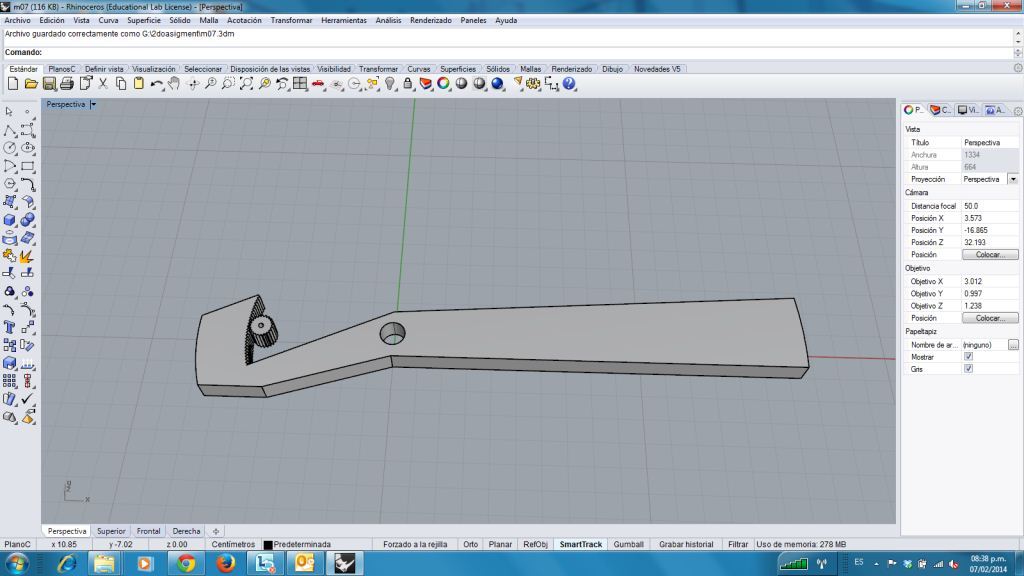
Task: Click PlanoC coordinate mode in status bar
Action: (18, 544)
